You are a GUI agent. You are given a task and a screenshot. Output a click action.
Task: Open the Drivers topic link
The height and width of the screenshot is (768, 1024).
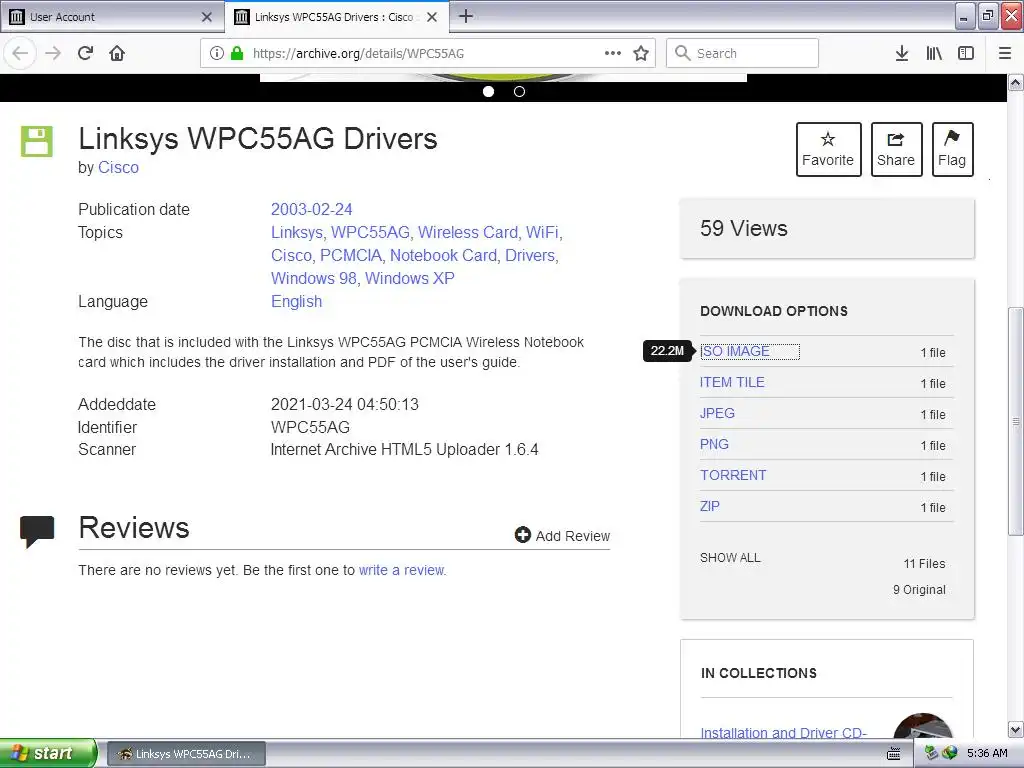pos(530,255)
